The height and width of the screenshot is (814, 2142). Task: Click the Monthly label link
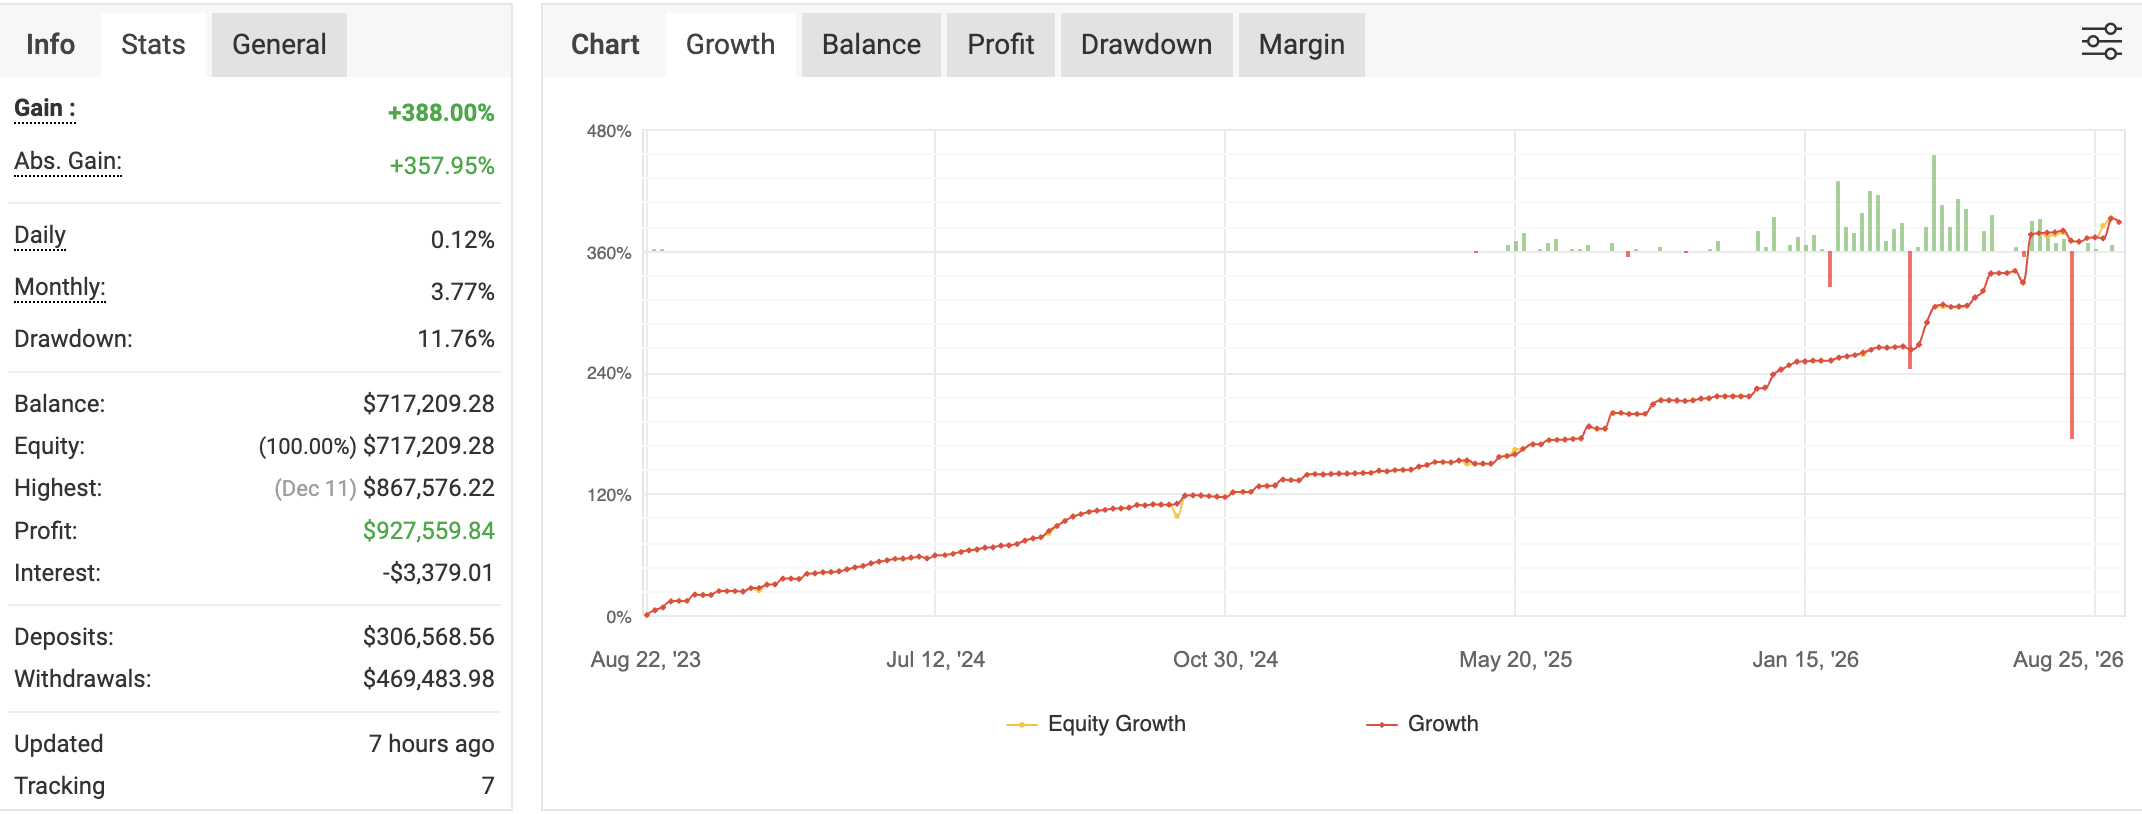coord(60,287)
